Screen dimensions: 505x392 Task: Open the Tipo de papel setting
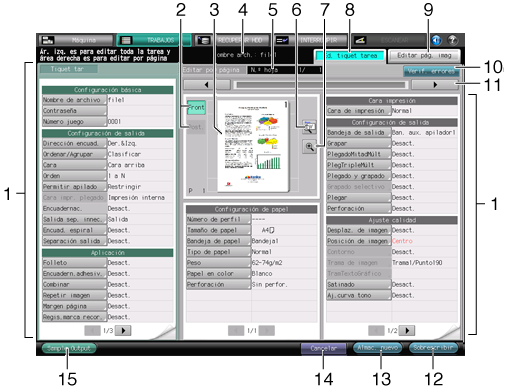(x=218, y=252)
